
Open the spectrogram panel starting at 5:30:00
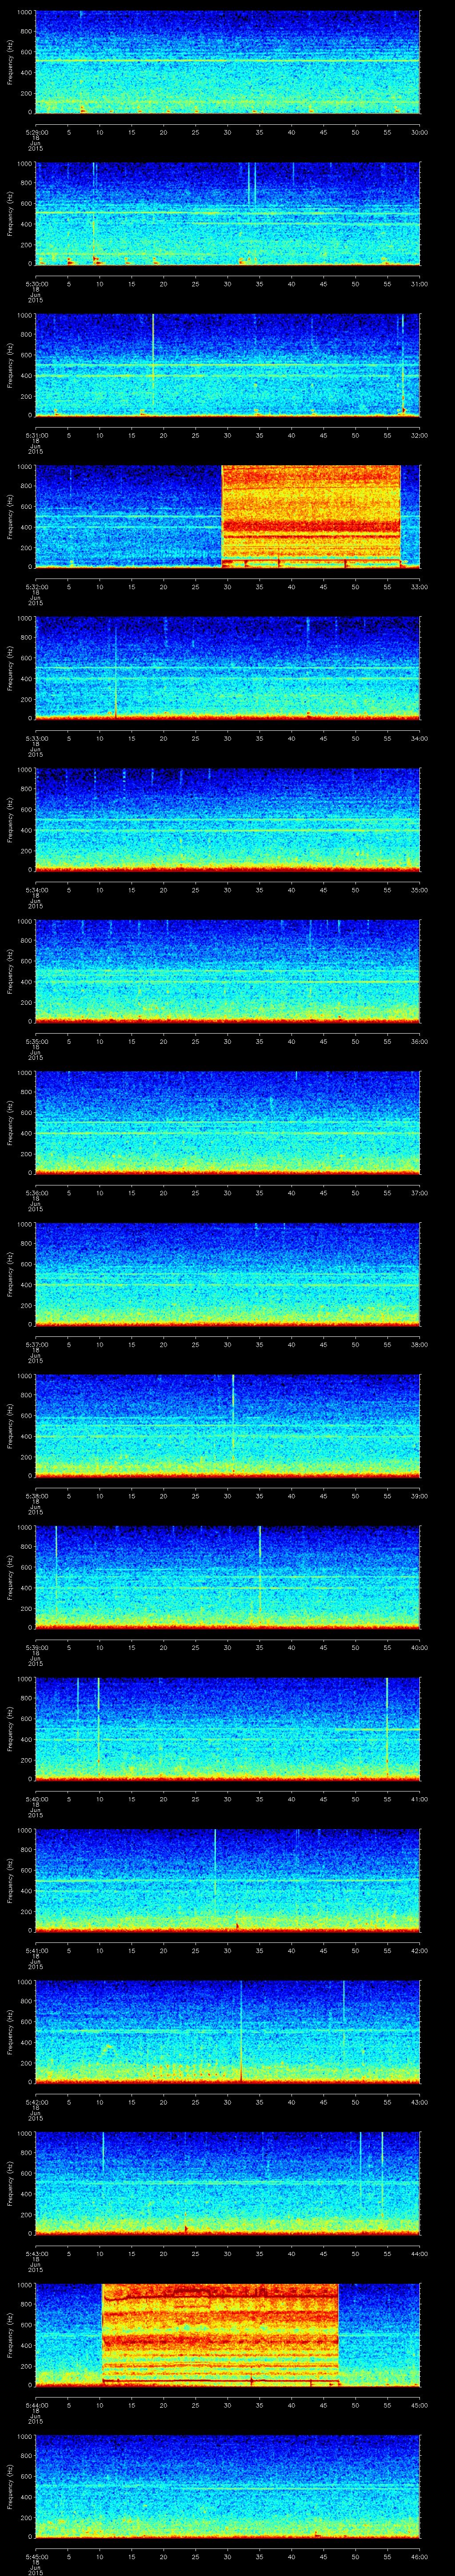coord(227,214)
